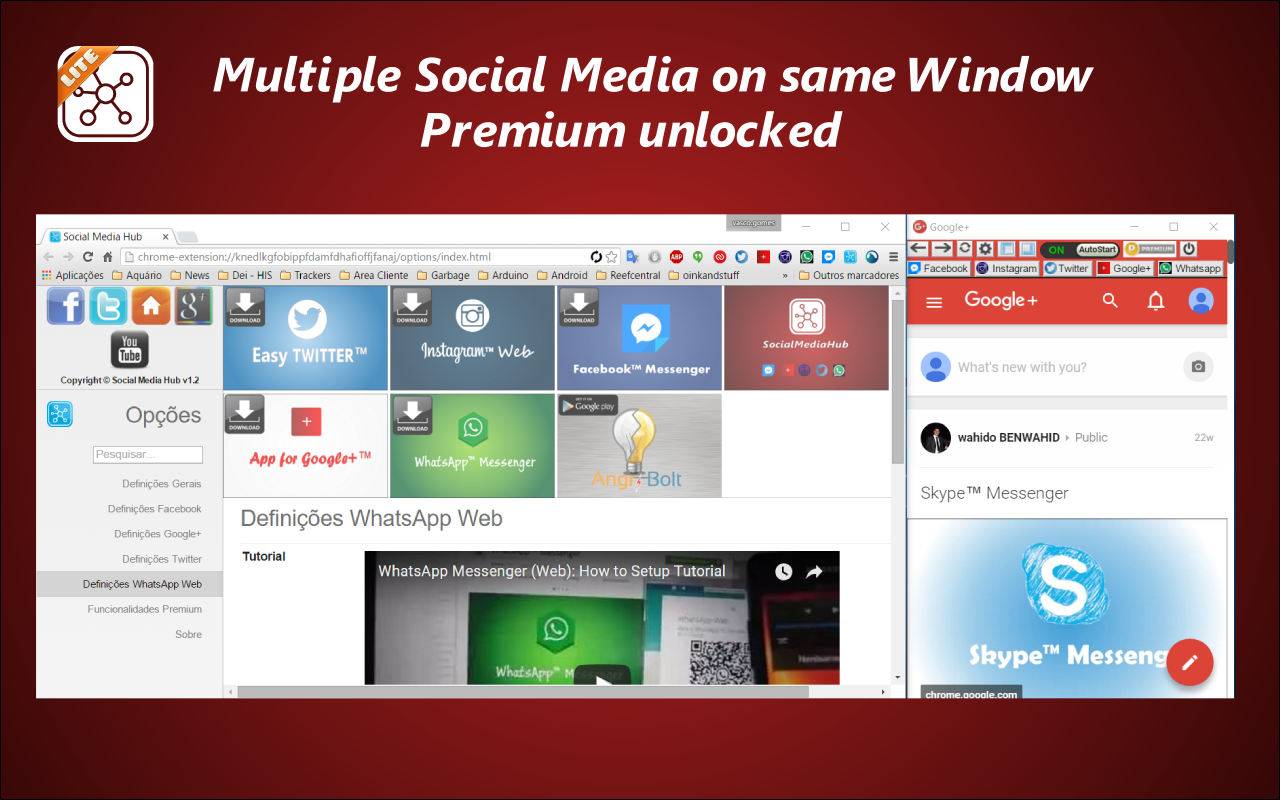Screen dimensions: 1280x800
Task: Click the Google+ search magnifier icon
Action: (1110, 300)
